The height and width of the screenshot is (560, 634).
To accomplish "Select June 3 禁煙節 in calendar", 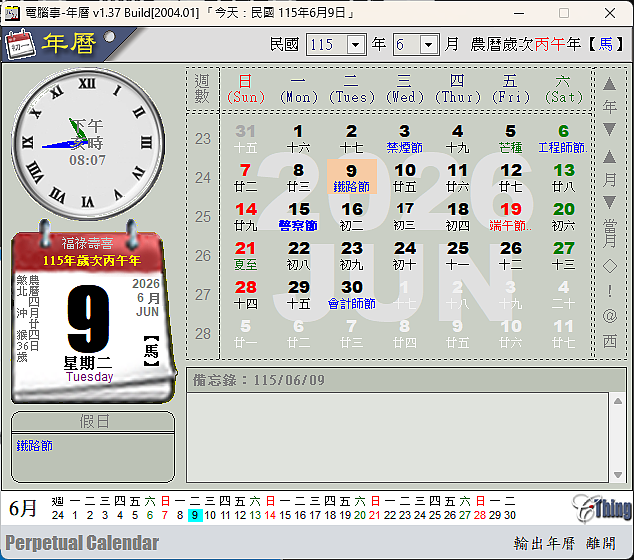I will click(404, 138).
